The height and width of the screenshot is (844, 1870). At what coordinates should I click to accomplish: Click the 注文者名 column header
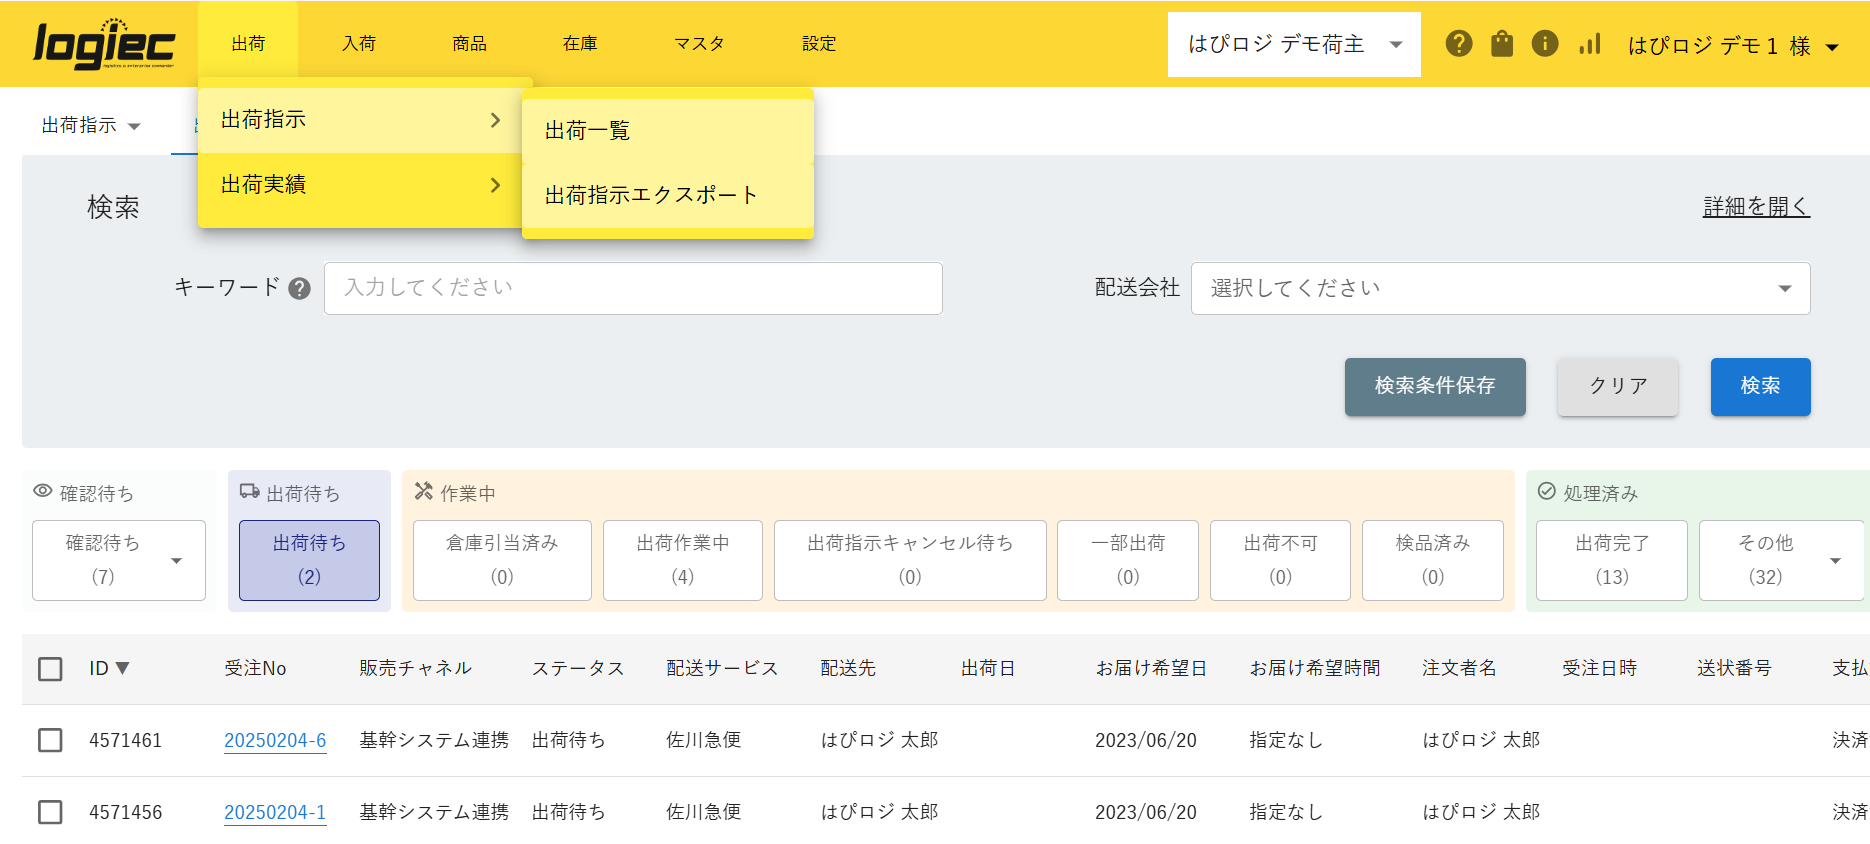point(1459,668)
